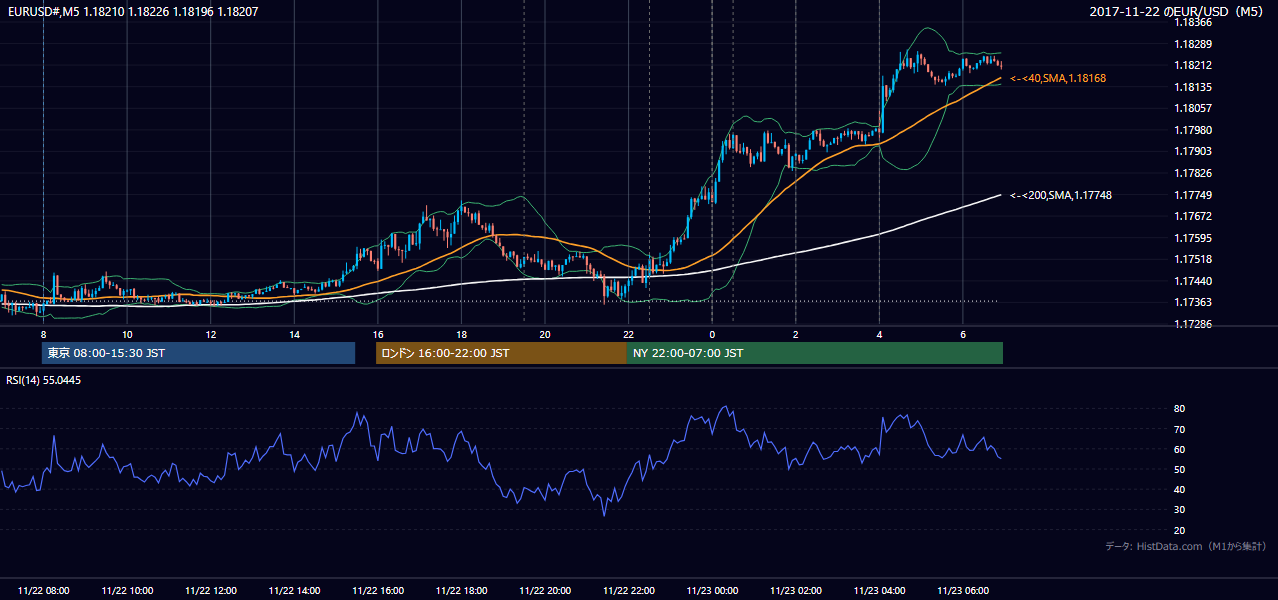The width and height of the screenshot is (1278, 600).
Task: Click hour tick 14 under the price chart
Action: 294,333
